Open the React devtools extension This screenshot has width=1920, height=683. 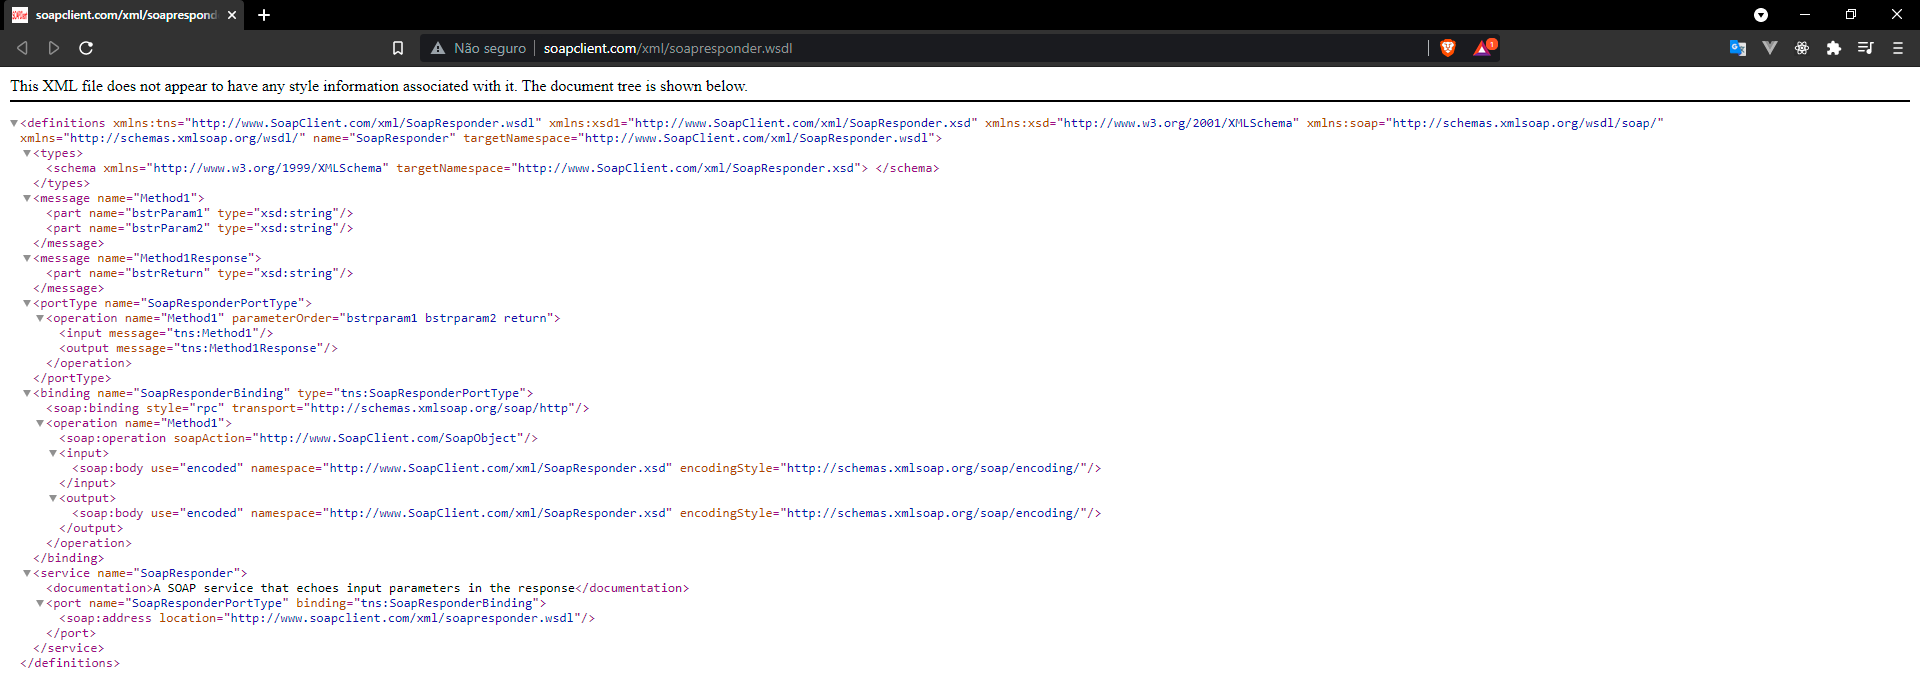[1802, 48]
